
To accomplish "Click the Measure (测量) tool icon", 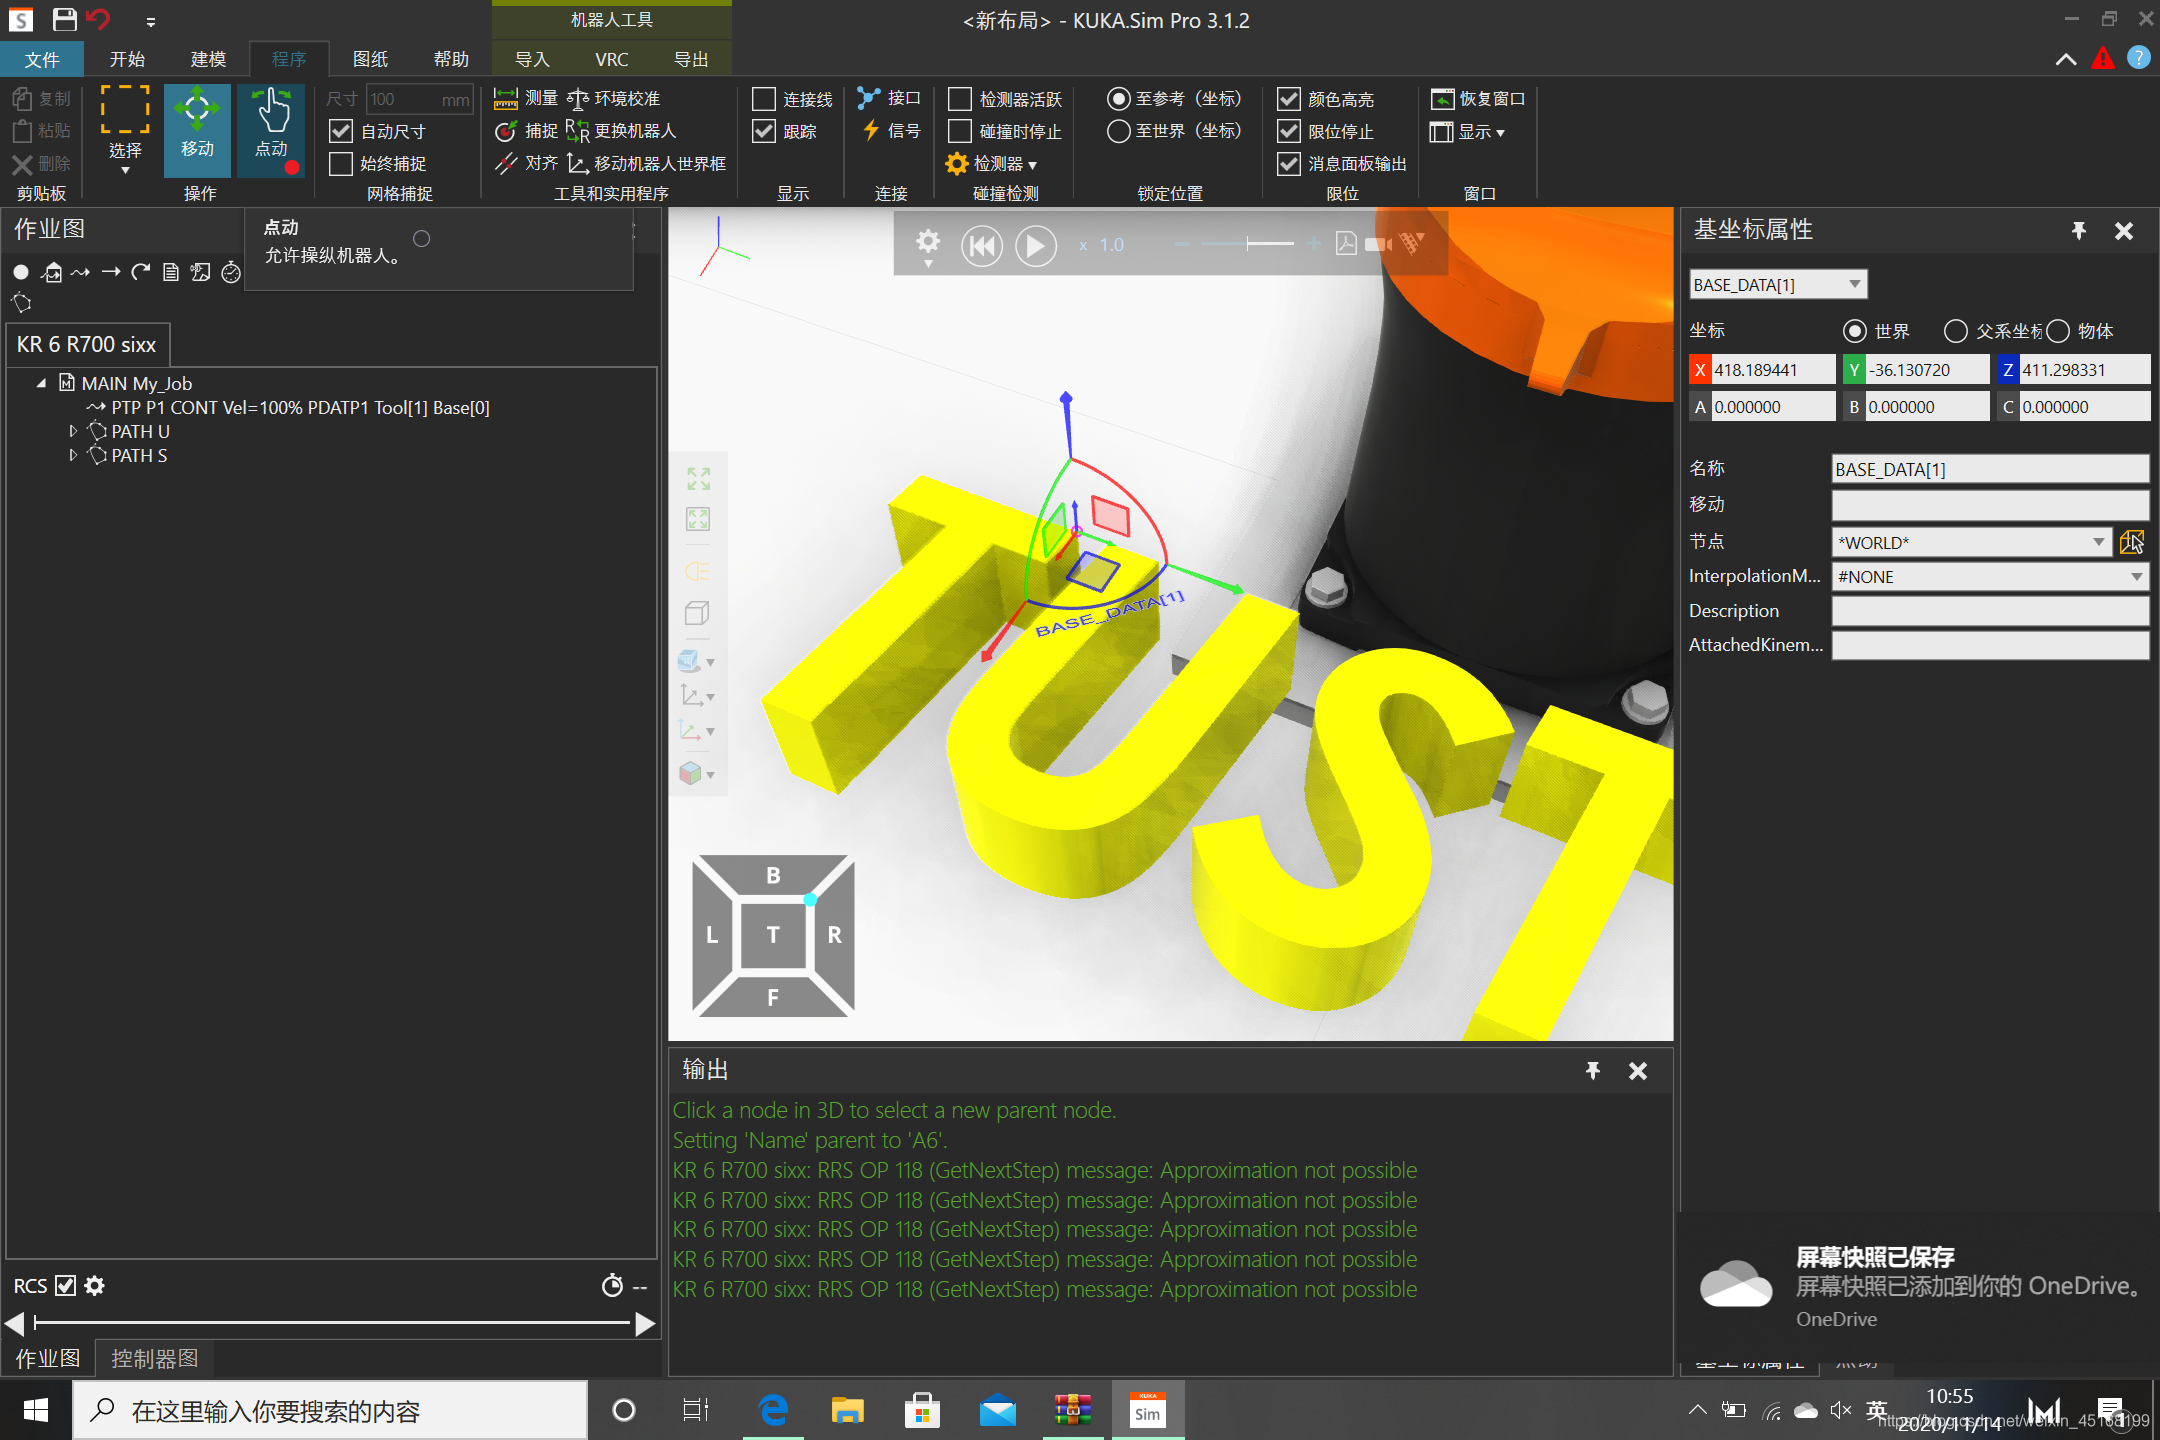I will point(507,98).
